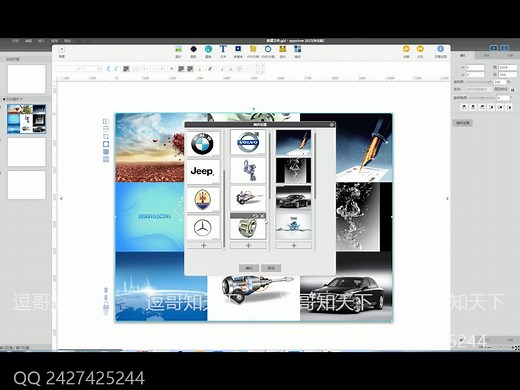Viewport: 520px width, 390px height.
Task: Click the insert picture icon in the toolbar
Action: pos(179,49)
